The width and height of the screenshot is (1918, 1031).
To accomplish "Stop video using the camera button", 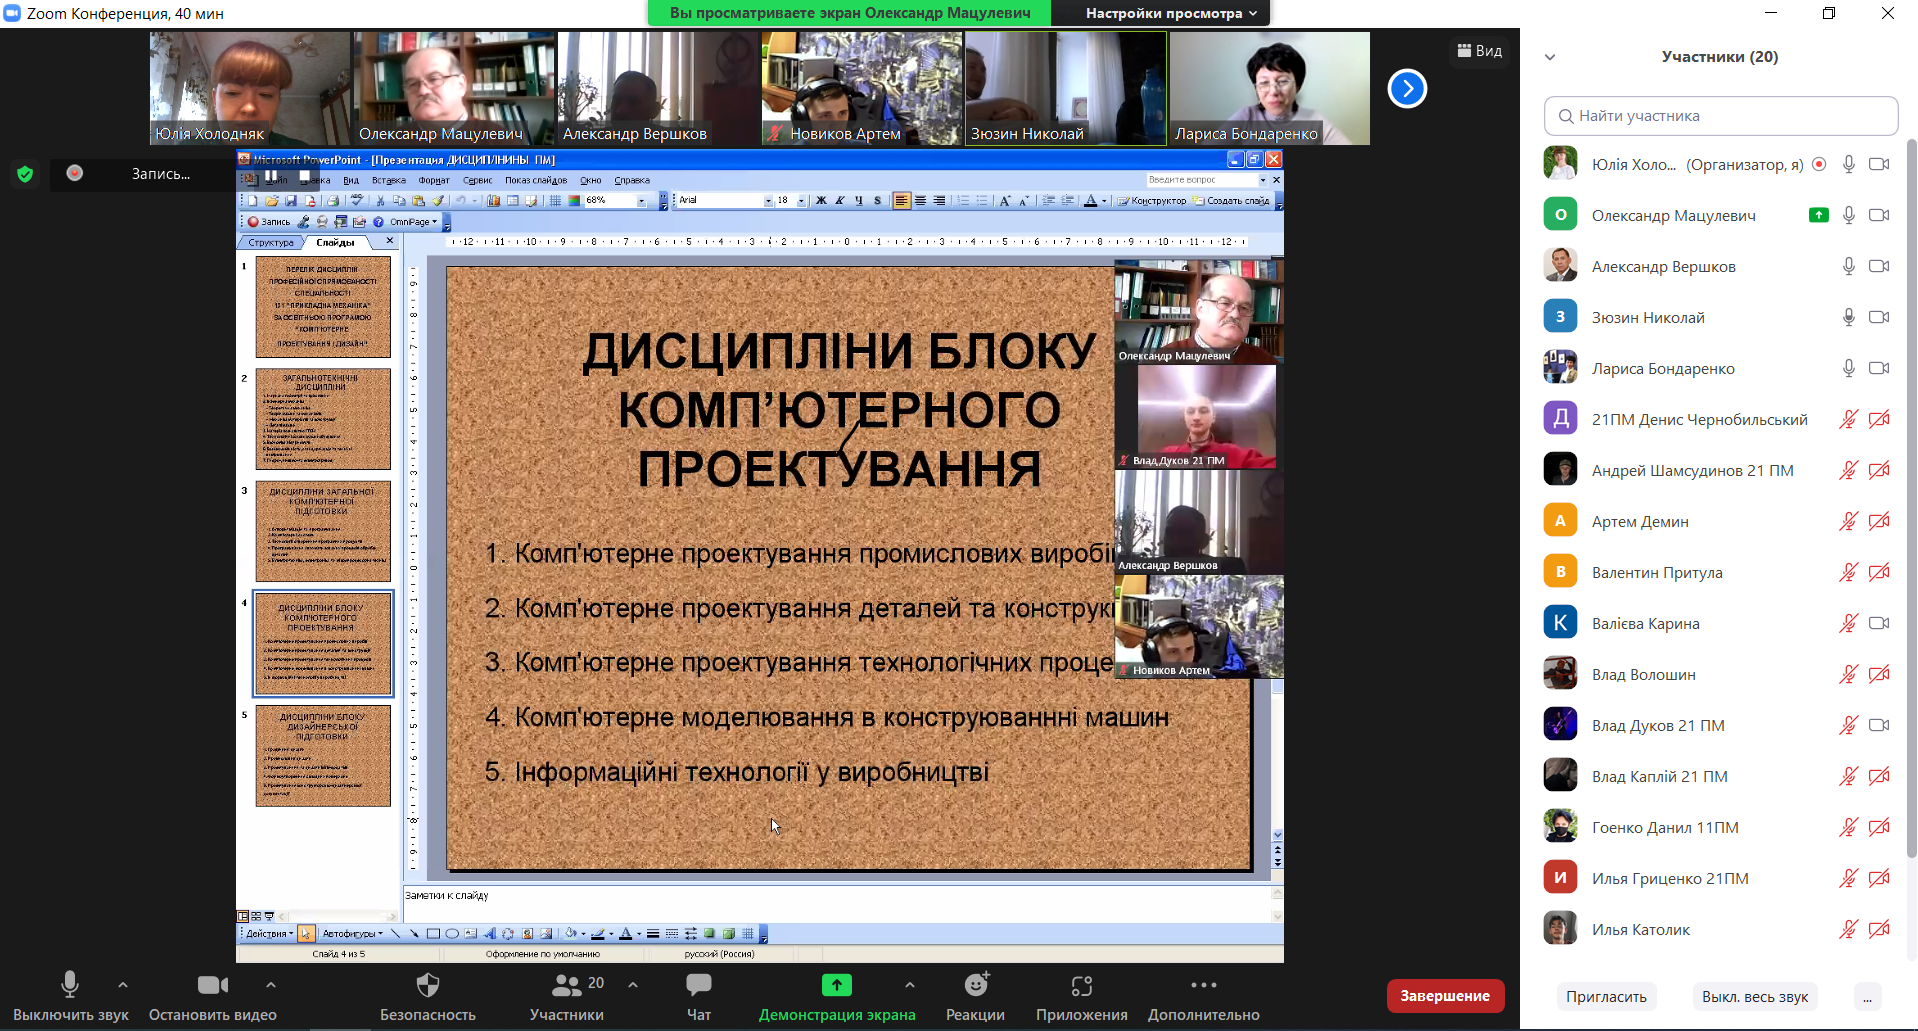I will (212, 986).
